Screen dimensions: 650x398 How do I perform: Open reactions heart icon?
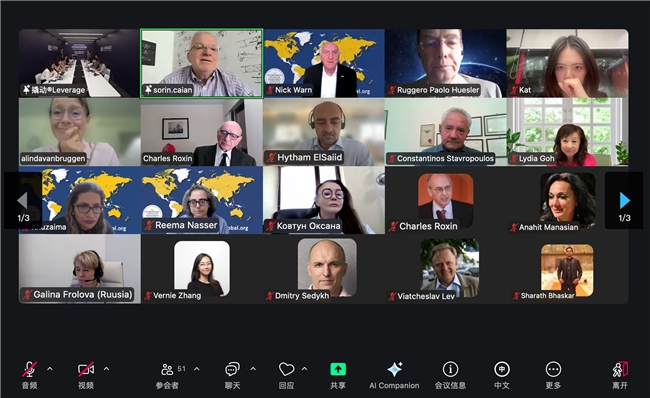point(286,369)
